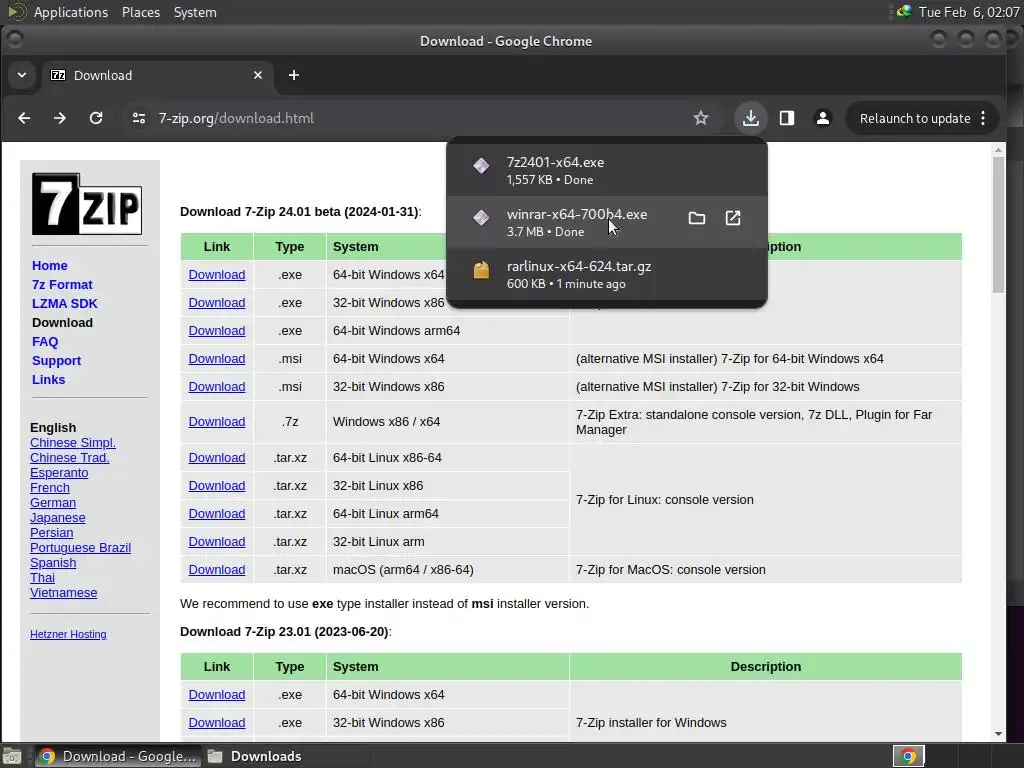The height and width of the screenshot is (768, 1024).
Task: Click the browser forward arrow
Action: point(59,118)
